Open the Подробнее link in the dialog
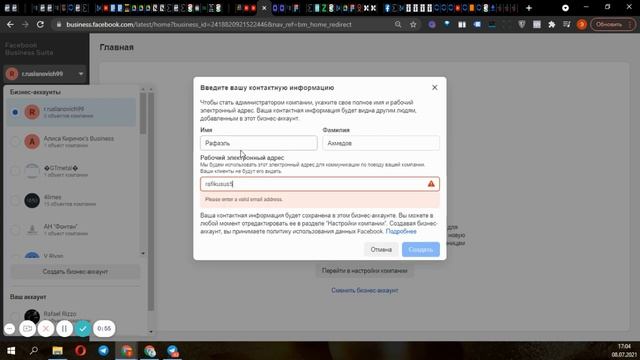This screenshot has width=640, height=360. point(401,231)
